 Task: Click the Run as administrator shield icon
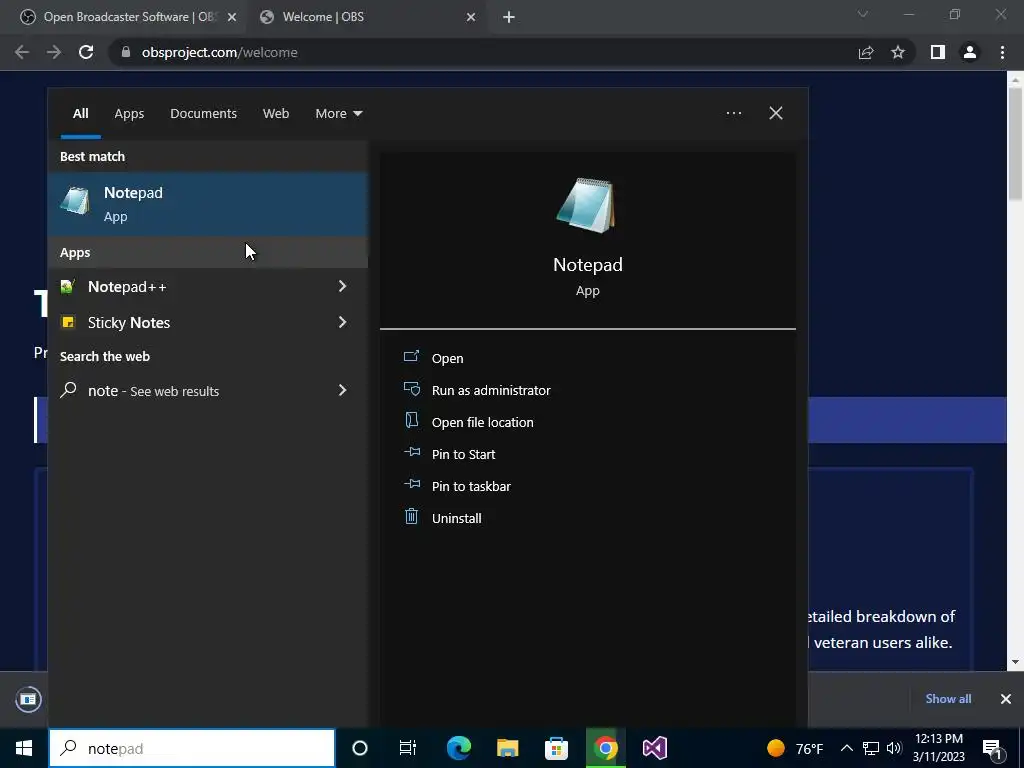pyautogui.click(x=411, y=389)
